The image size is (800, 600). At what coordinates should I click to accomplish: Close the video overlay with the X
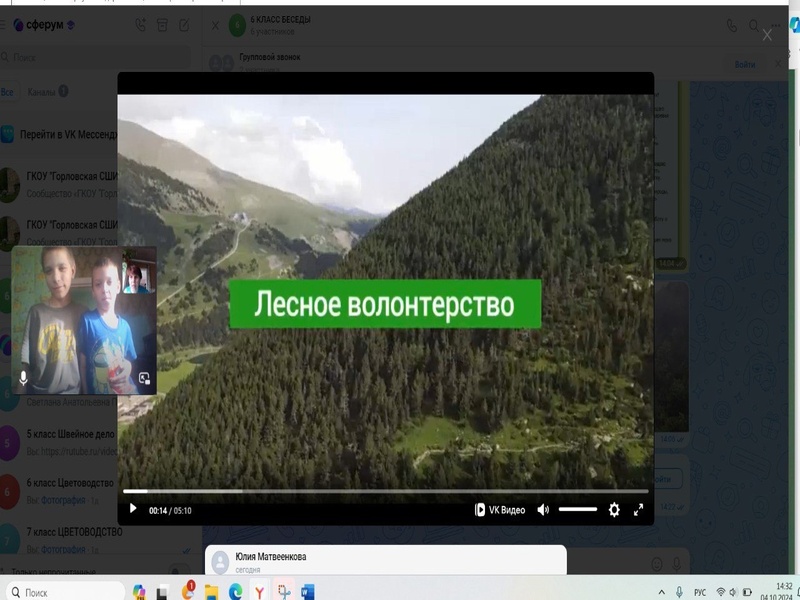[767, 35]
